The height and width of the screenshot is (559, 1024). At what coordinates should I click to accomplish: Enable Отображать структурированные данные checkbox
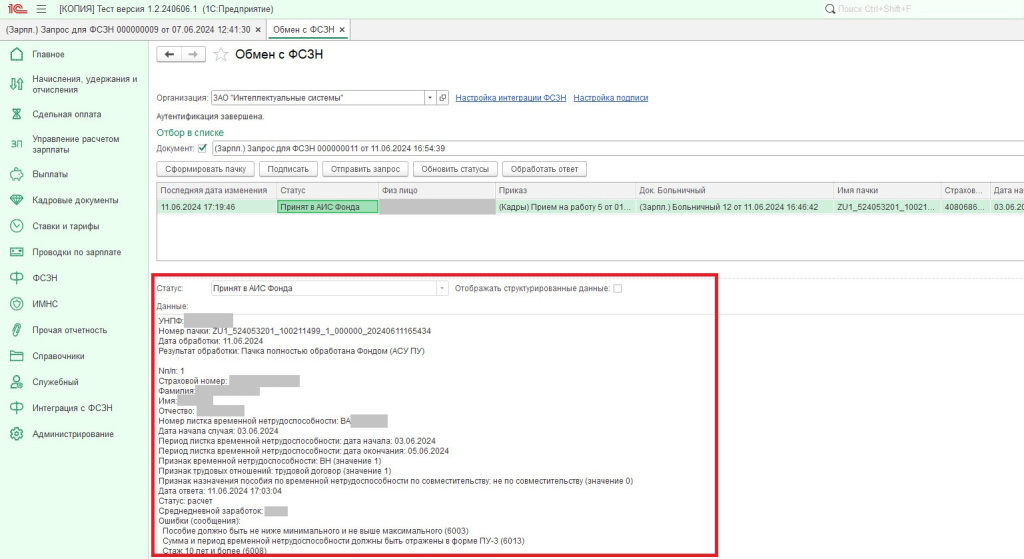tap(617, 289)
